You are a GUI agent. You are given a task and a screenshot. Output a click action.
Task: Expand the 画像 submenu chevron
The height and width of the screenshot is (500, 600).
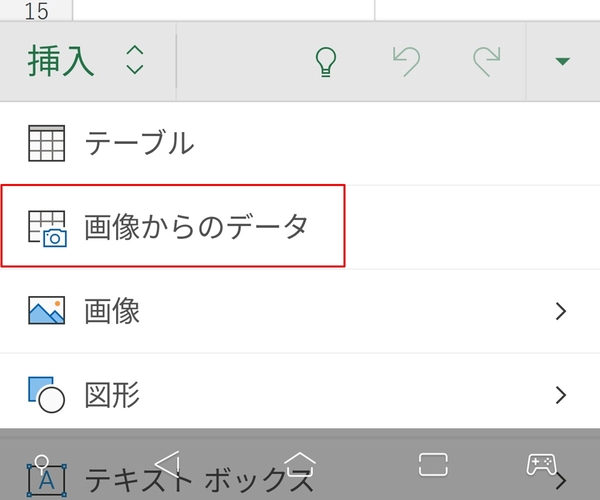[561, 311]
